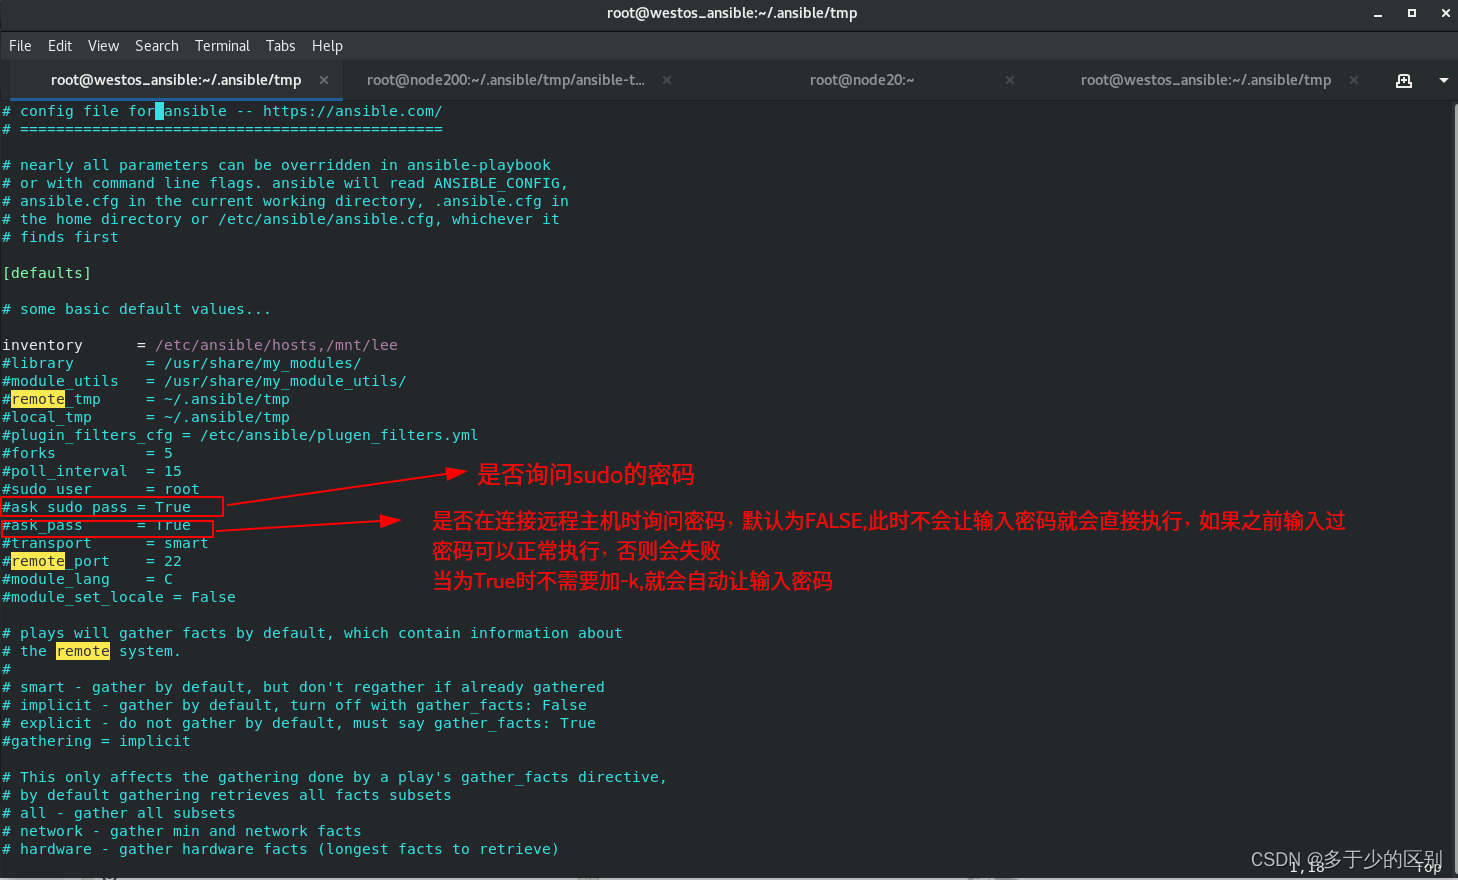Click the #poll_interval = 15 line
The image size is (1458, 880).
[92, 471]
